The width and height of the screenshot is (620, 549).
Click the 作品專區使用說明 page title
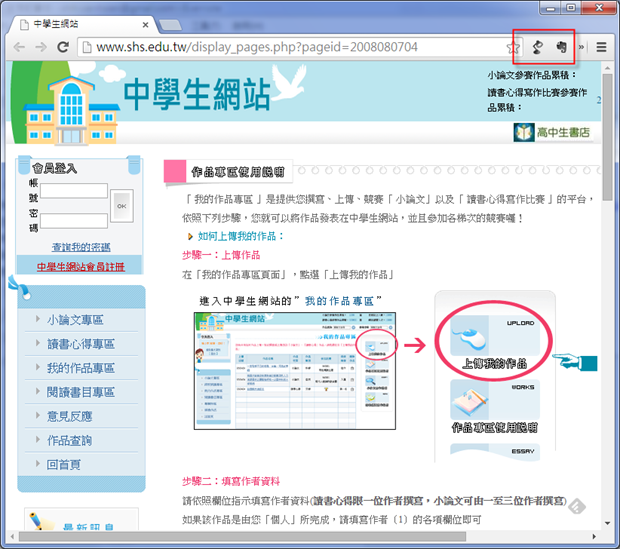tap(238, 172)
